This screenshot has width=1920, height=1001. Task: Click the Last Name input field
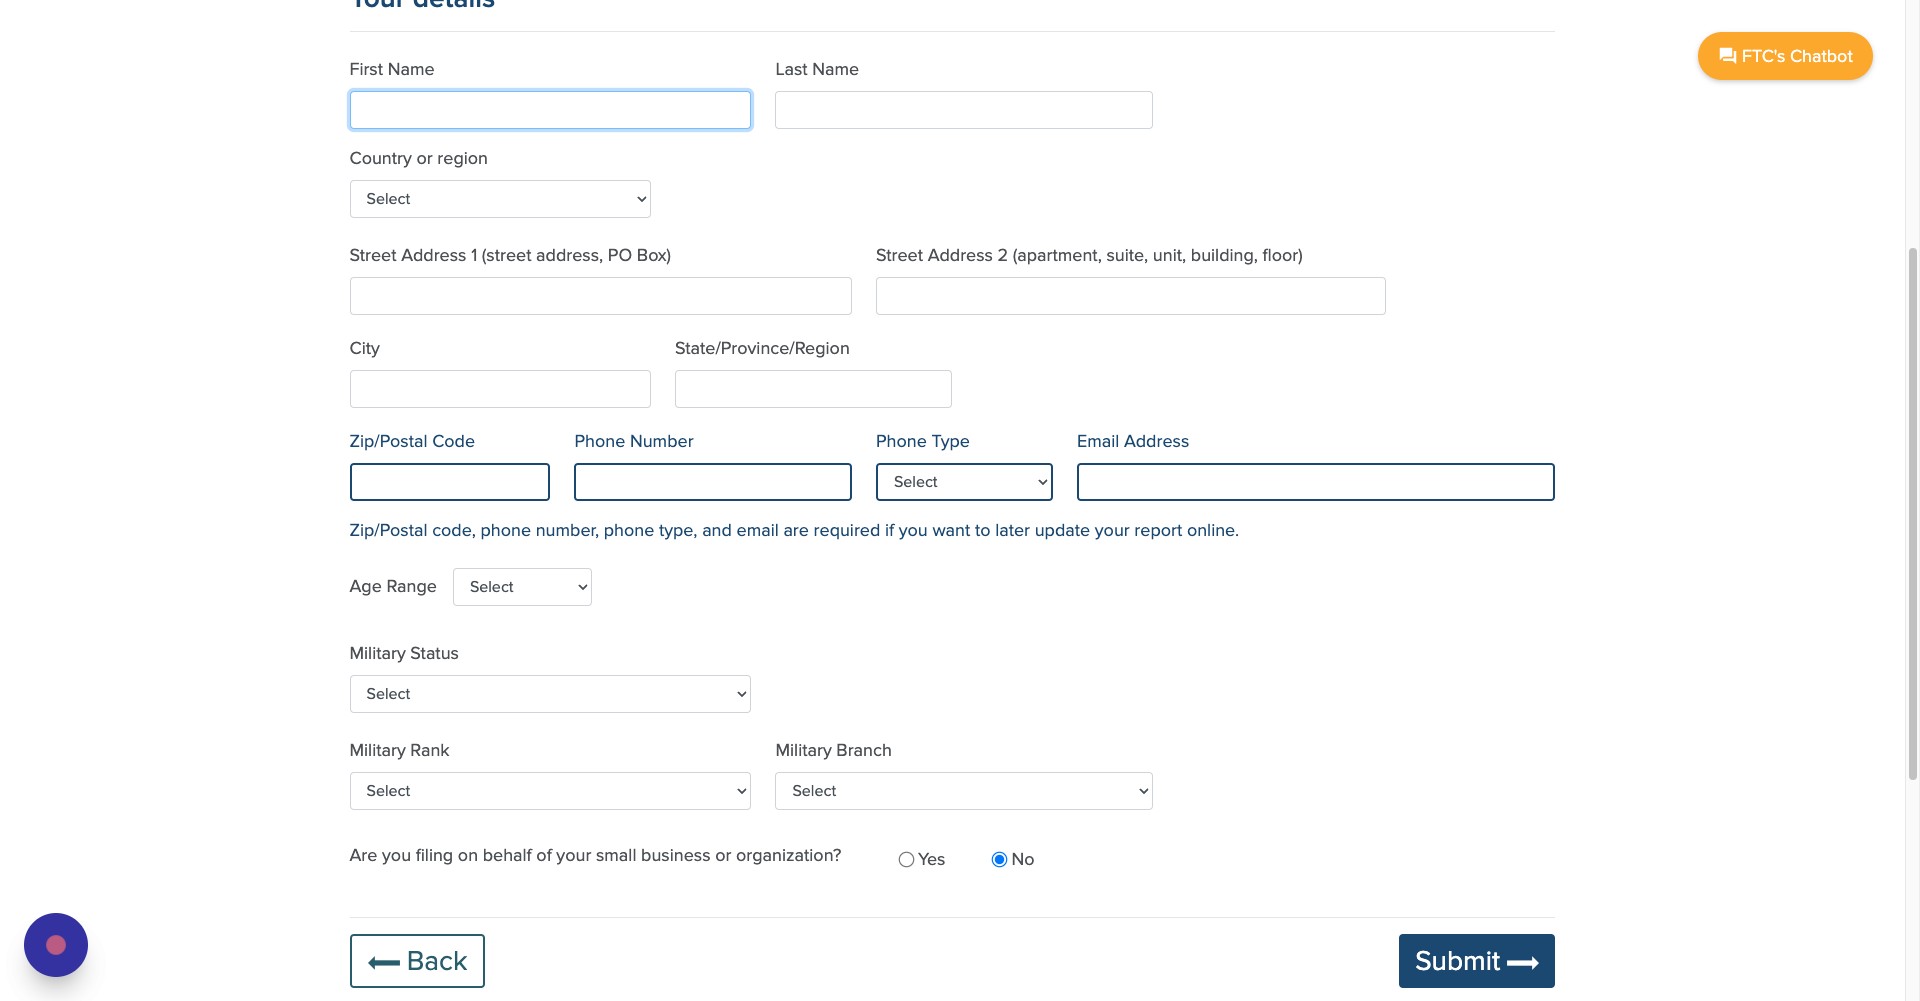[963, 110]
